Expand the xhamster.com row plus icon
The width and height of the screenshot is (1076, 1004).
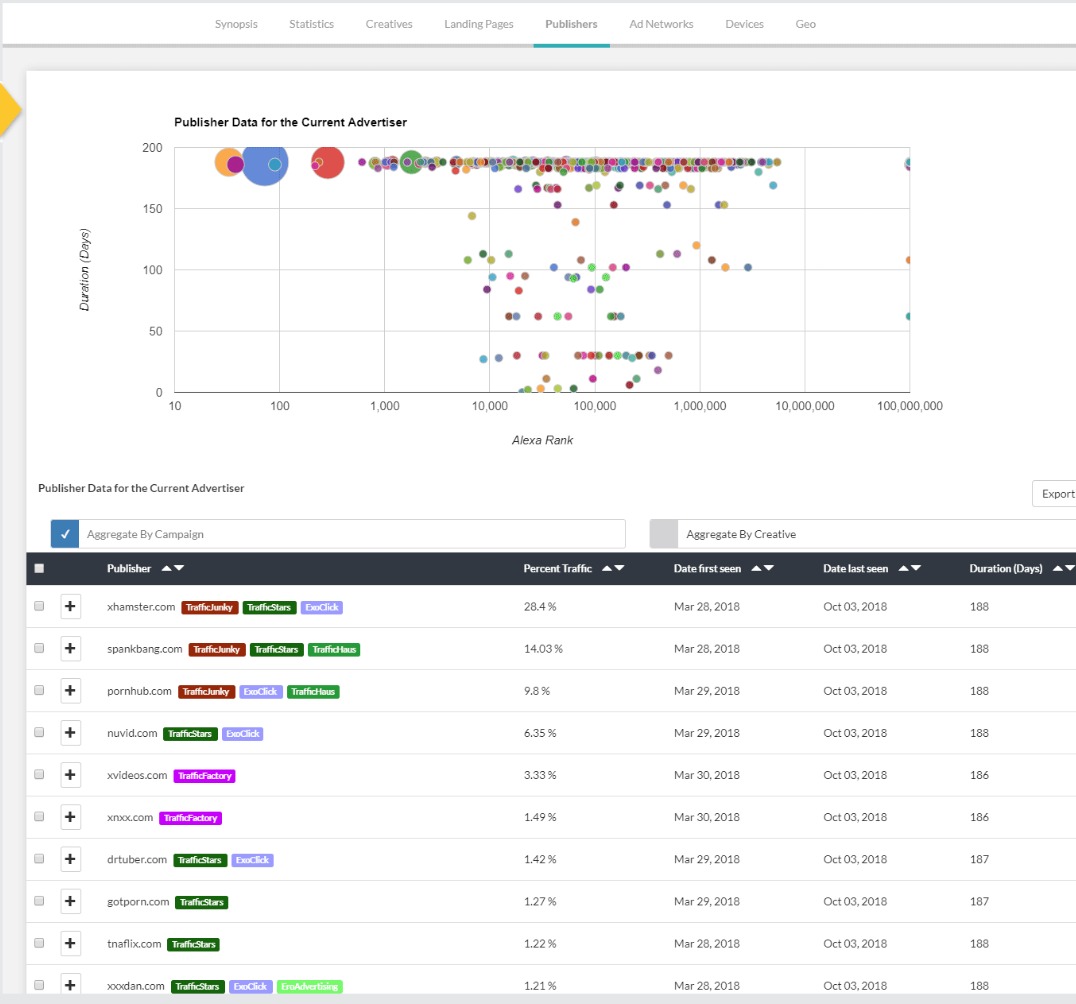[70, 607]
